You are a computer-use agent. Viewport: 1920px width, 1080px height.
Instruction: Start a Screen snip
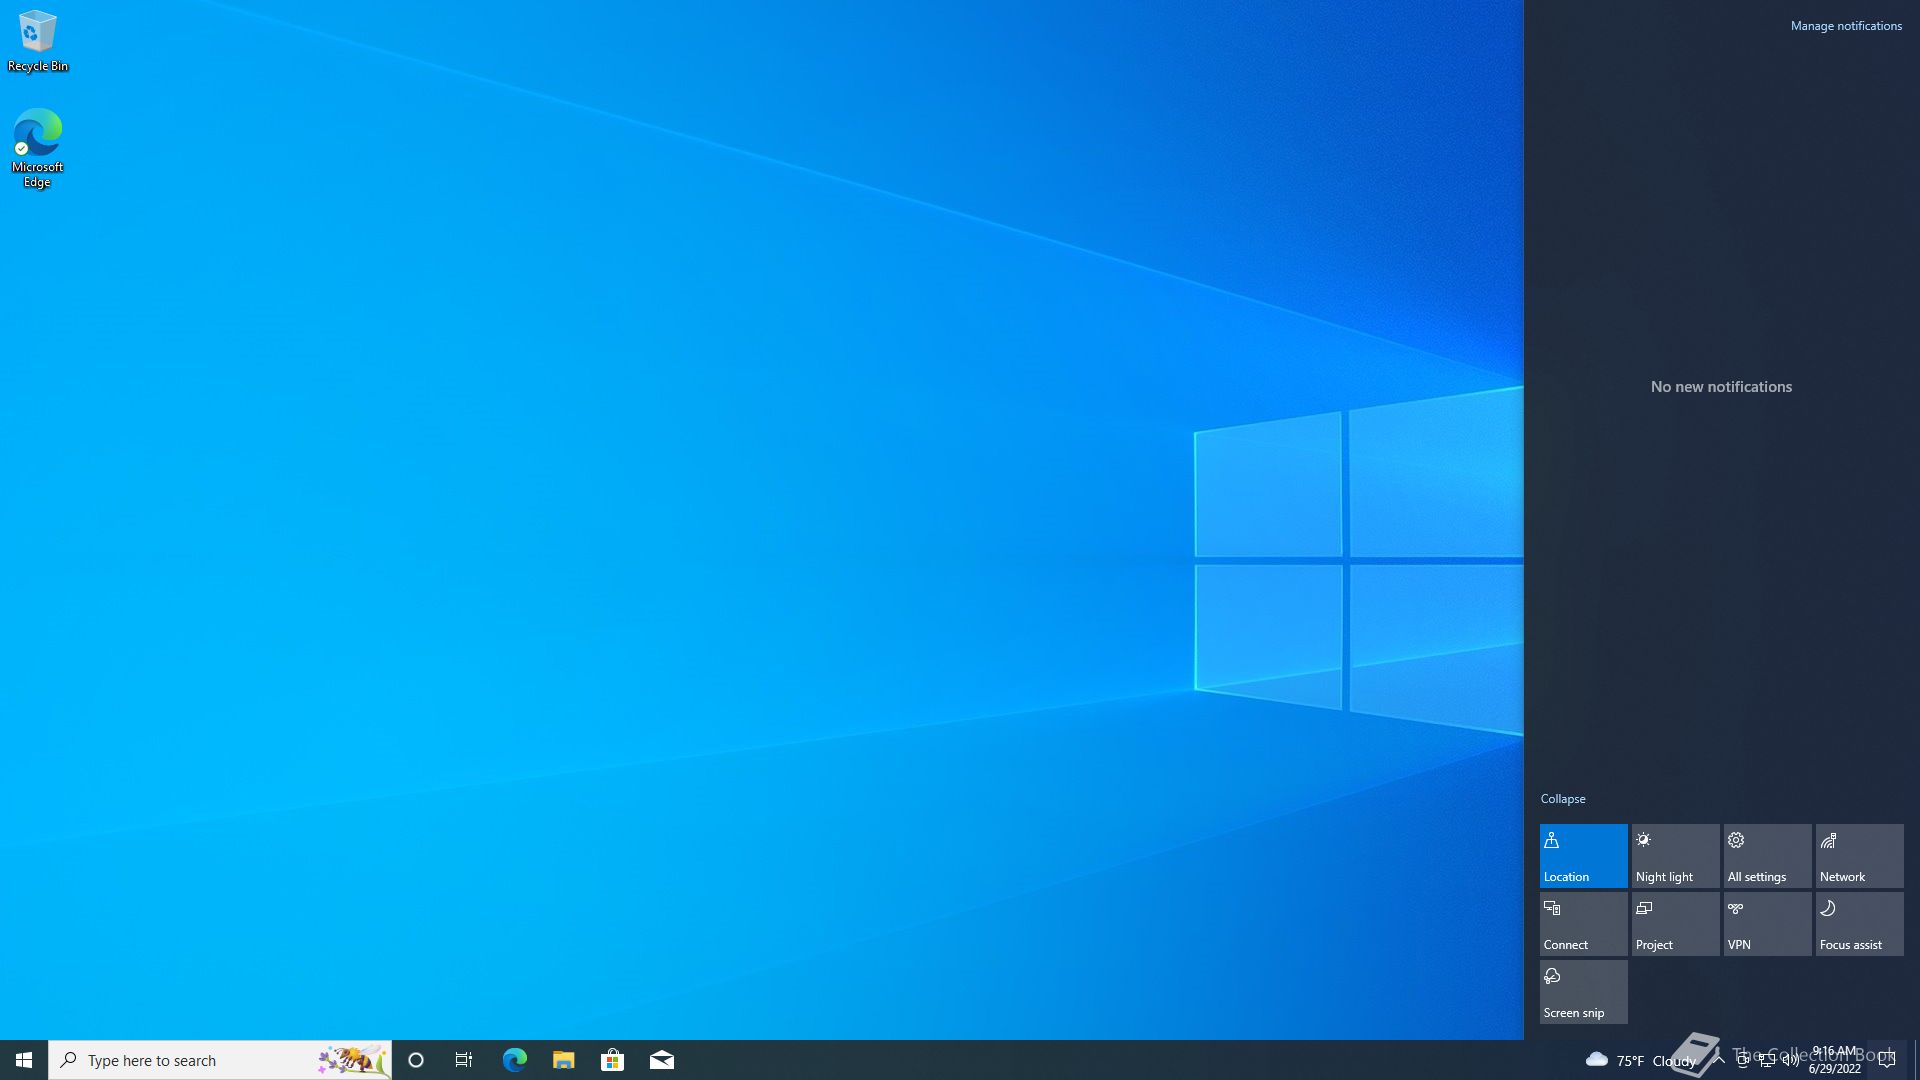(x=1583, y=991)
